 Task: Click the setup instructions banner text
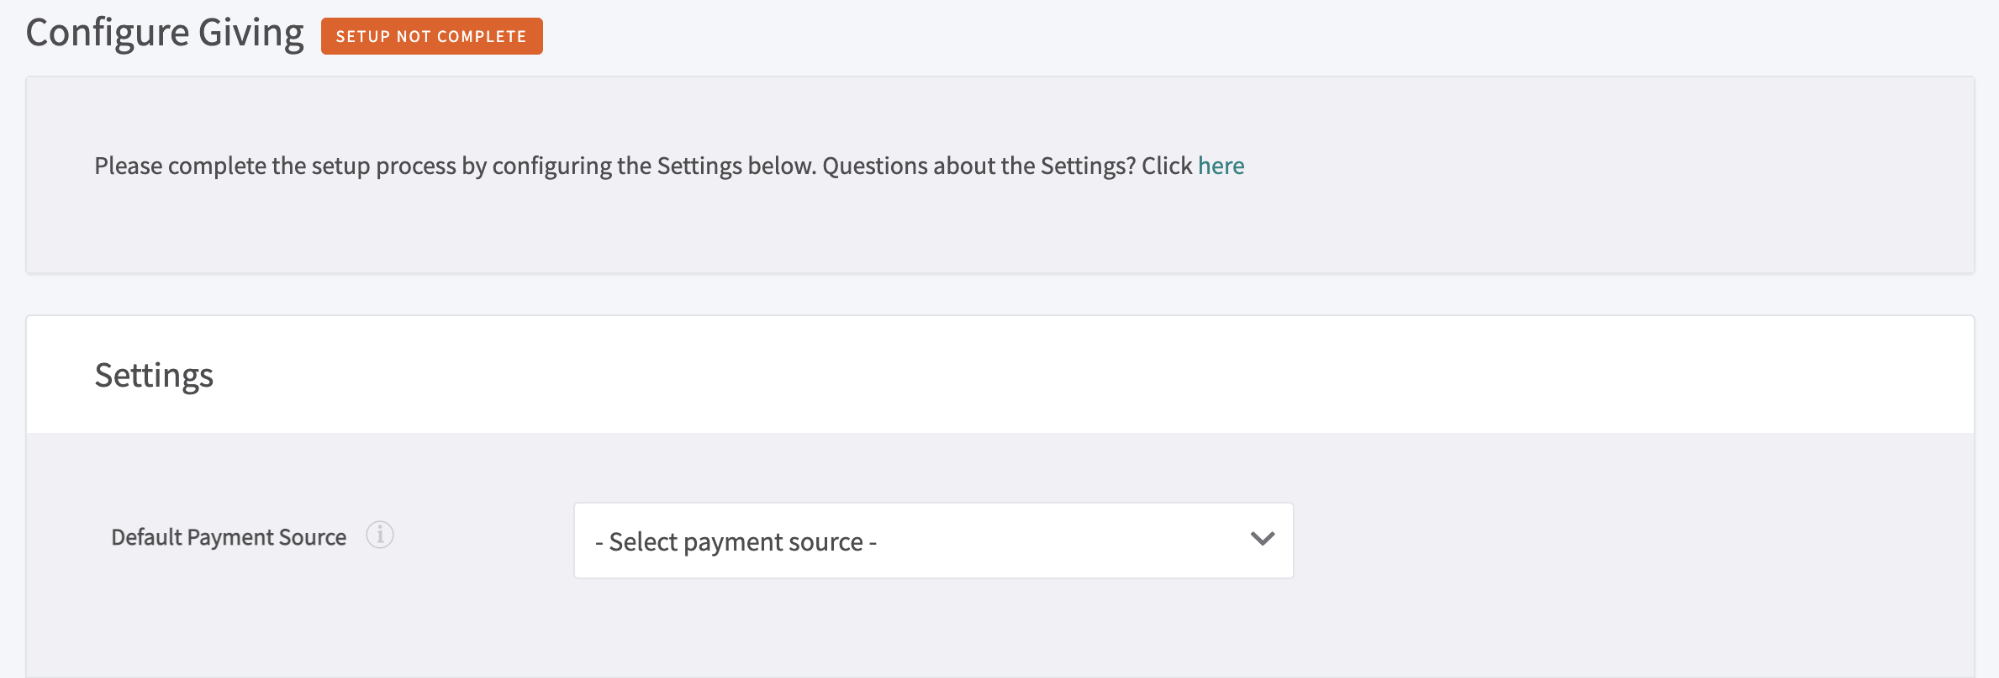[x=668, y=165]
